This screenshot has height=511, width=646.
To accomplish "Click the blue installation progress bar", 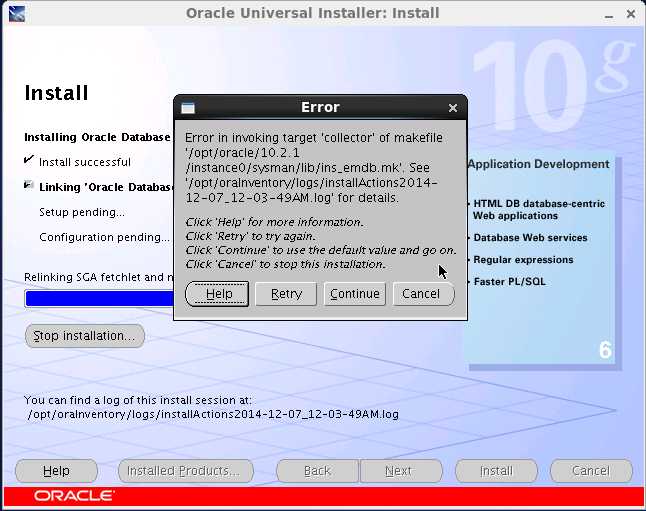I will [99, 299].
